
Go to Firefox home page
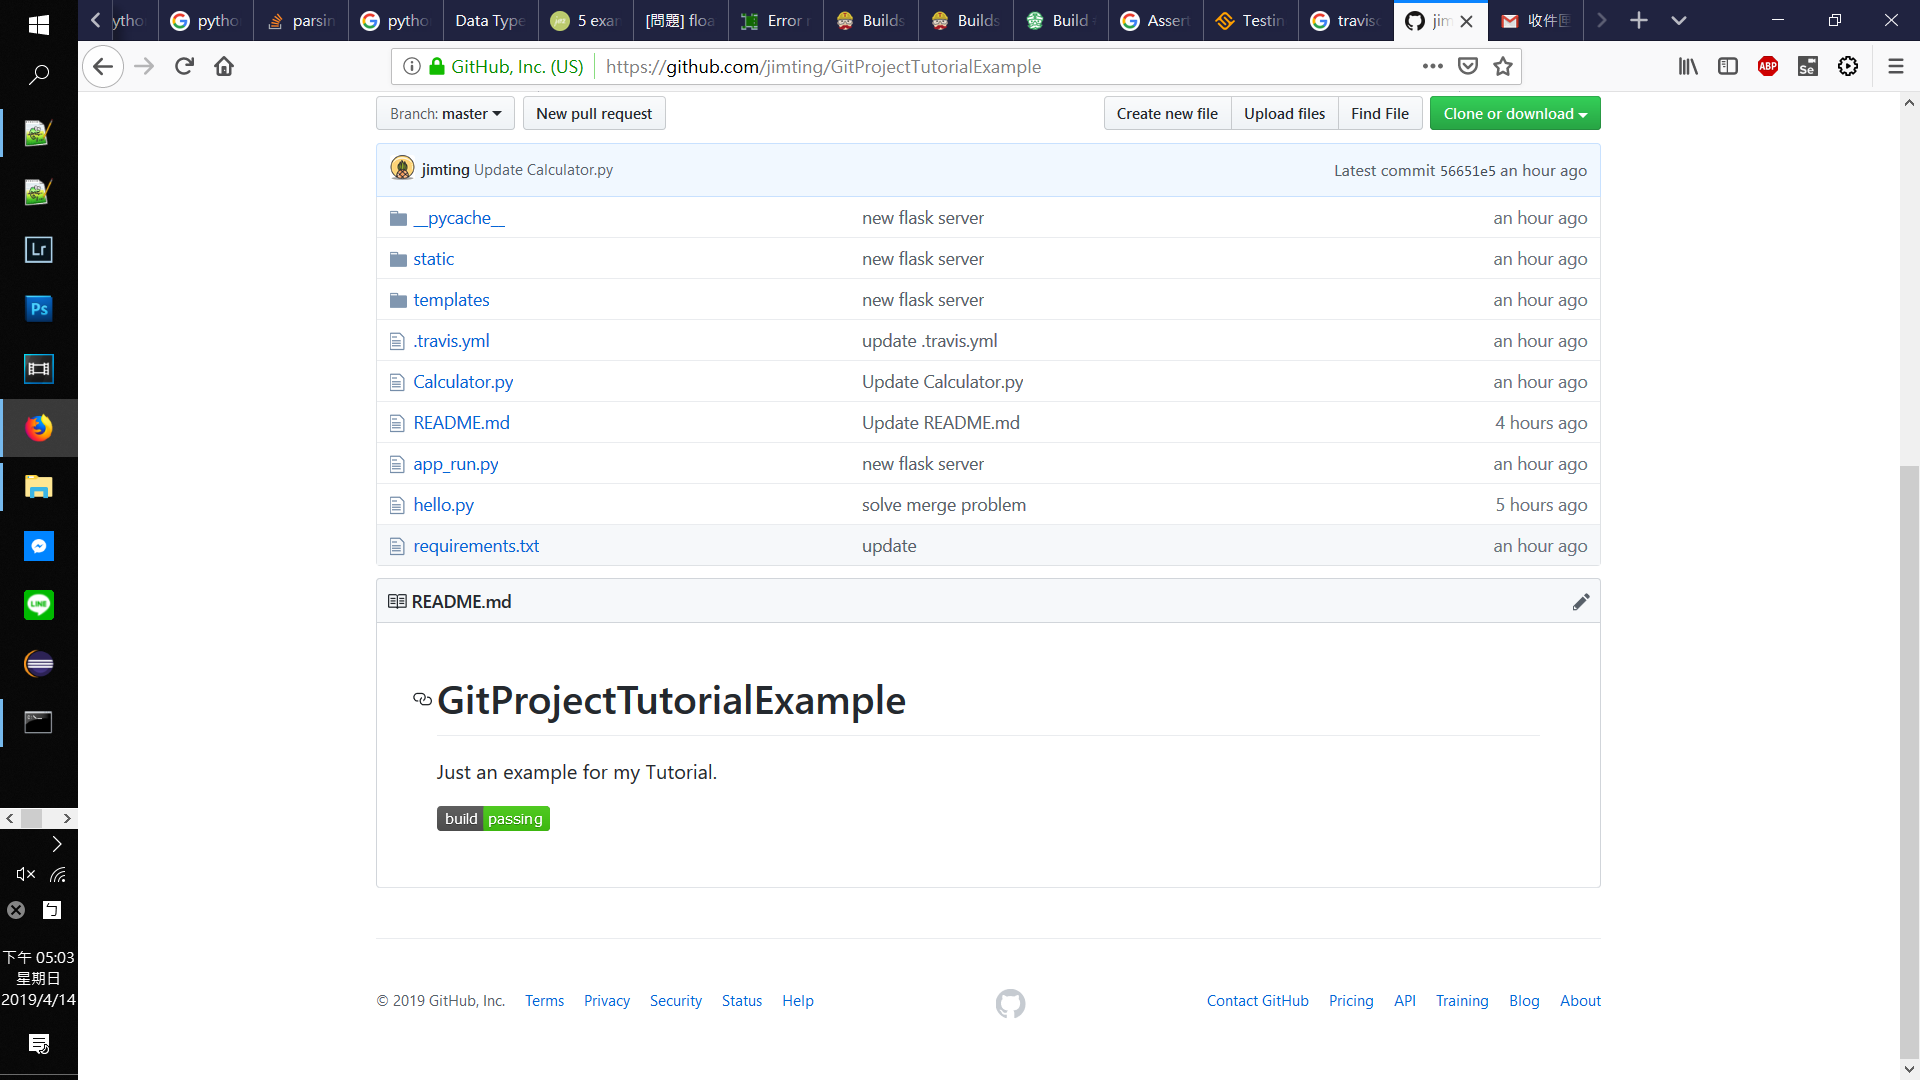[224, 66]
